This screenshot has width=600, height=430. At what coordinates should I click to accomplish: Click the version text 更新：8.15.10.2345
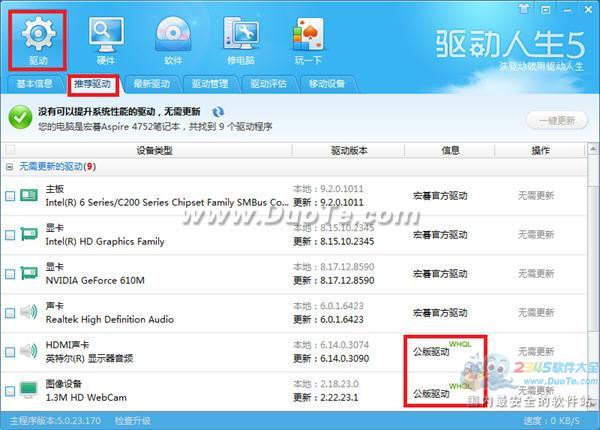[334, 241]
